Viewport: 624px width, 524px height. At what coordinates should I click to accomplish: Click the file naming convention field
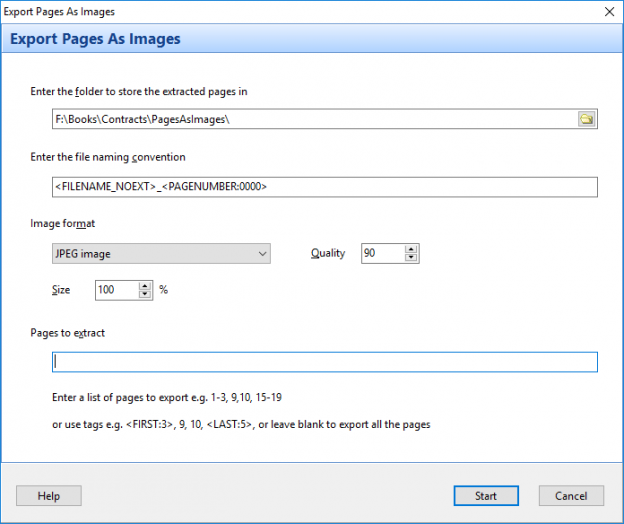(325, 187)
